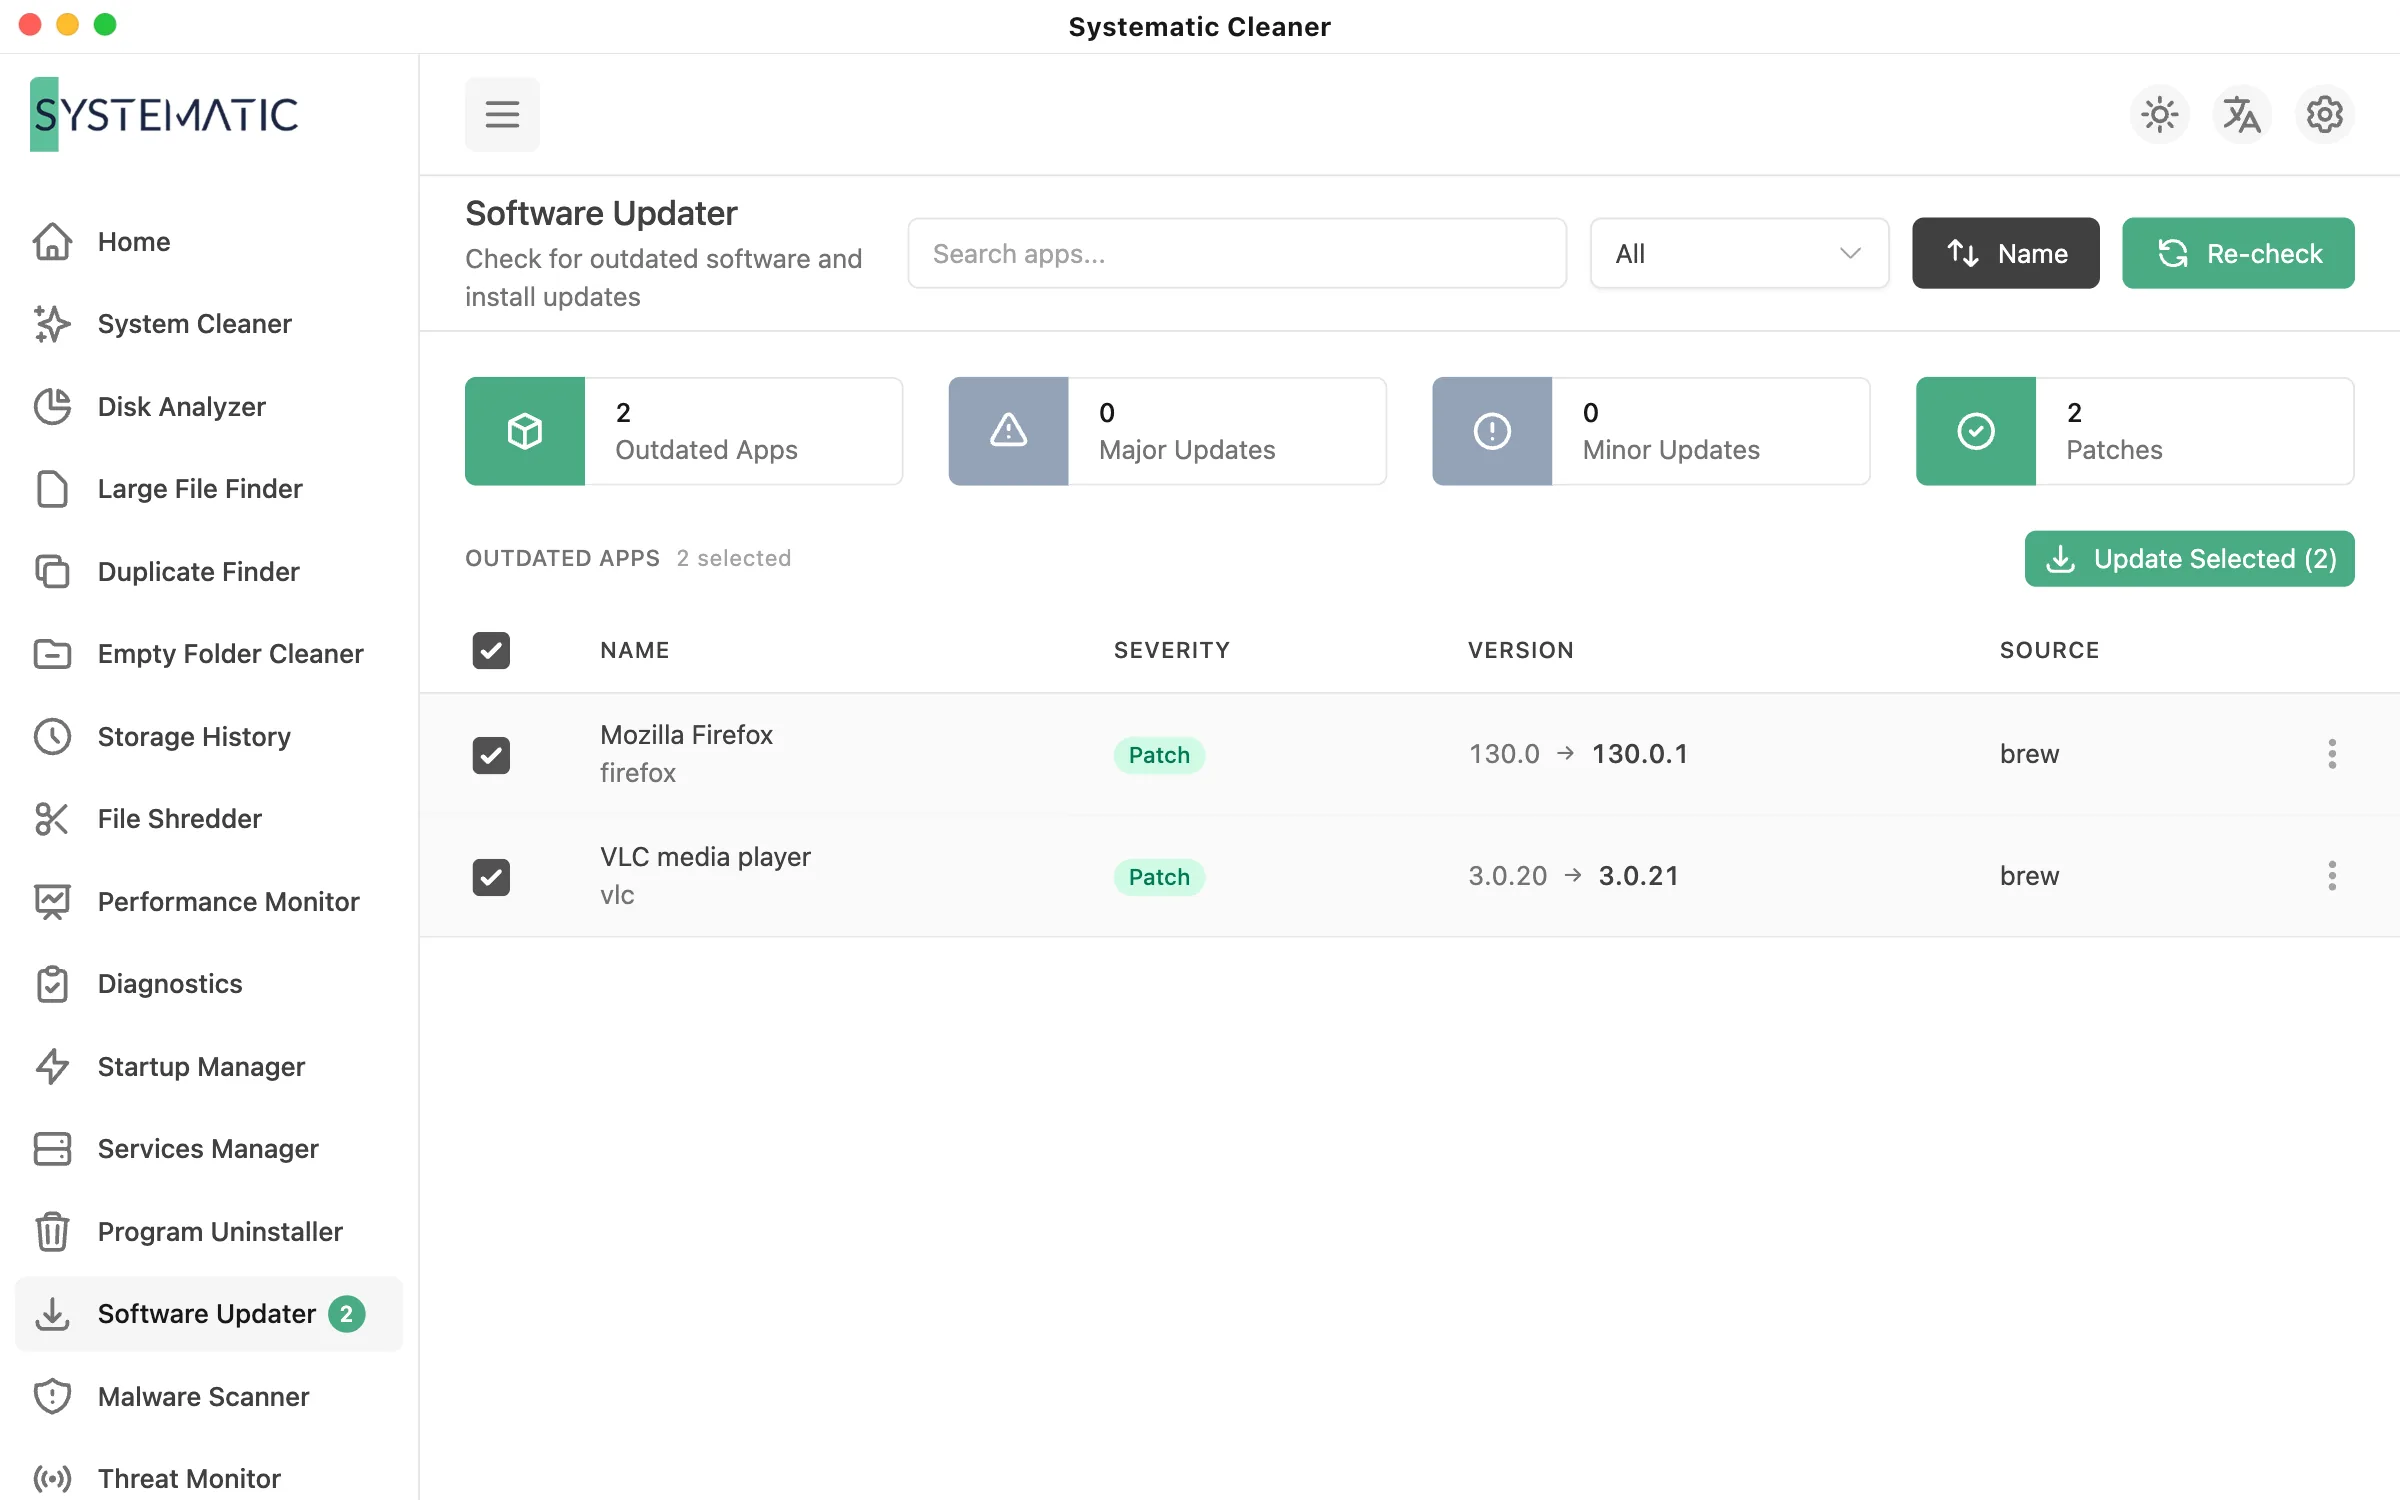2400x1500 pixels.
Task: Expand the All filter dropdown
Action: (x=1739, y=253)
